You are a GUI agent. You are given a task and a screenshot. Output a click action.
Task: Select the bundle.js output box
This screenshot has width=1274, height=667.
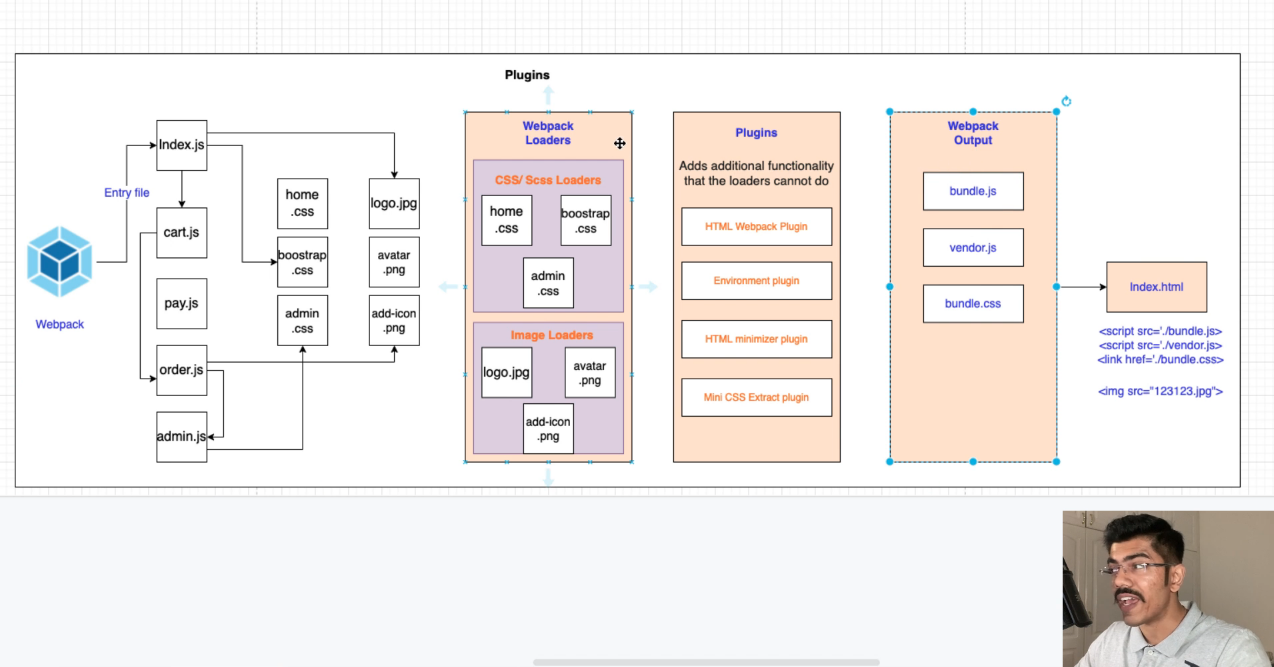pos(973,191)
